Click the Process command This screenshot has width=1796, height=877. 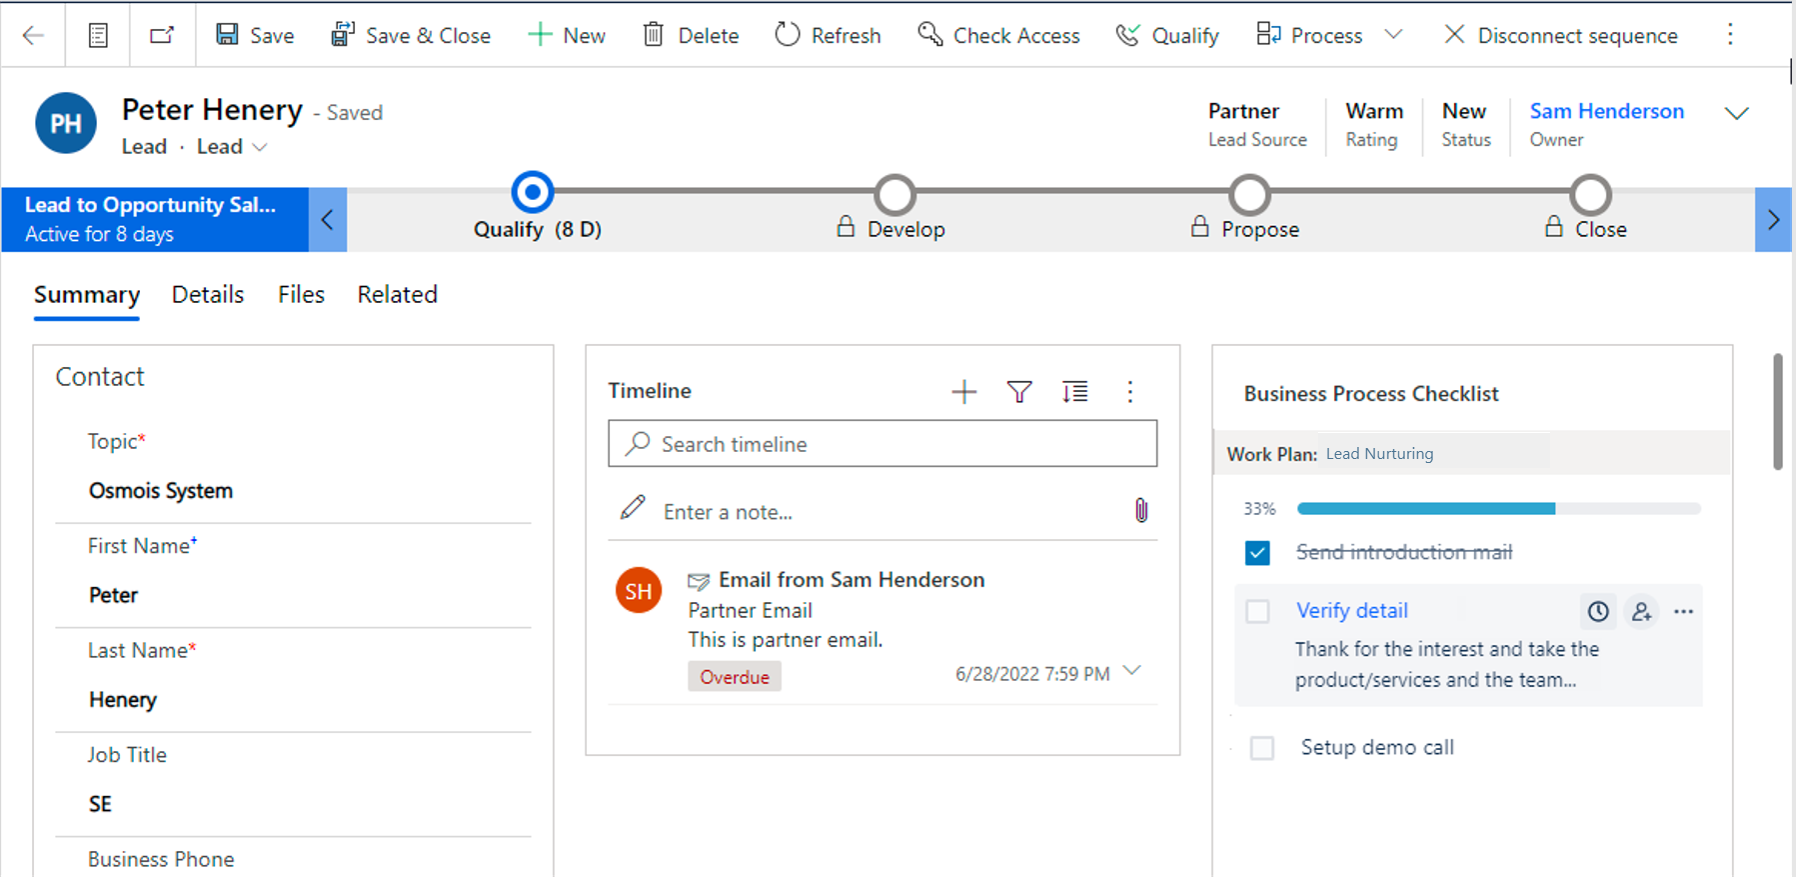coord(1309,35)
